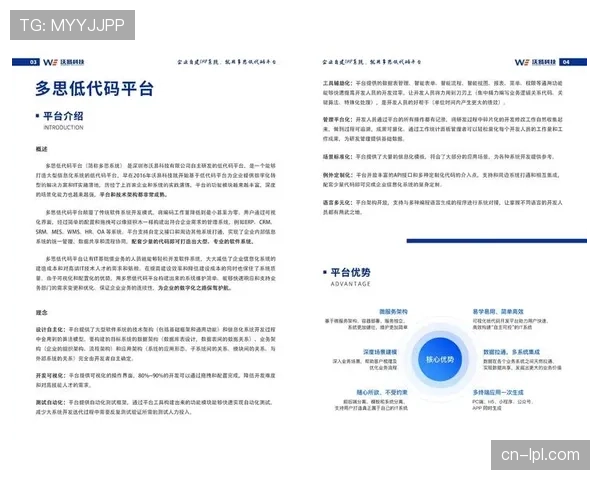The image size is (600, 480).
Task: Click the page number 03 badge
Action: (26, 62)
